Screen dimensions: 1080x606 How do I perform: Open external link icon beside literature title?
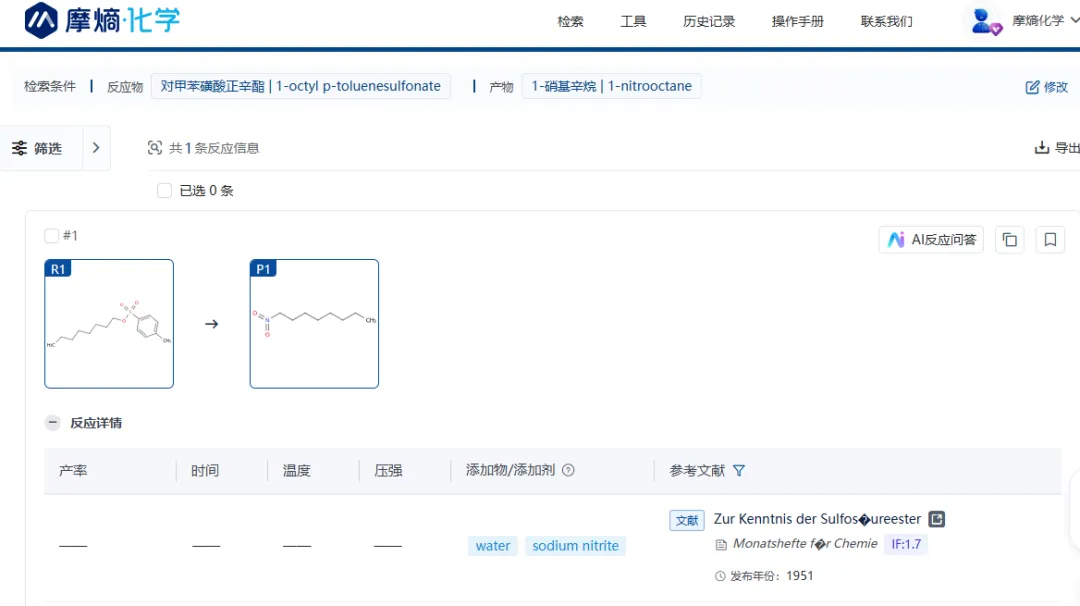click(937, 519)
